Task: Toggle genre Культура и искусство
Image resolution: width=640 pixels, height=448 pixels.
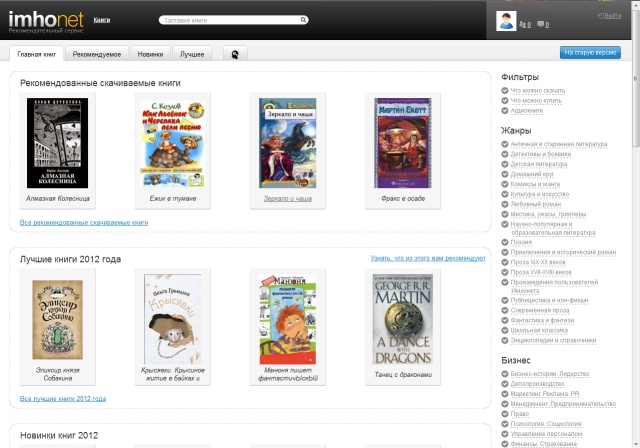Action: pyautogui.click(x=535, y=194)
